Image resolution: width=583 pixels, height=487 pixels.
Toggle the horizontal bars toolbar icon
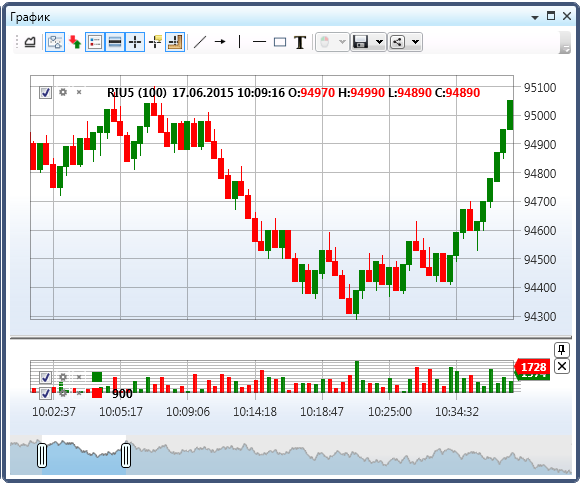(x=115, y=42)
